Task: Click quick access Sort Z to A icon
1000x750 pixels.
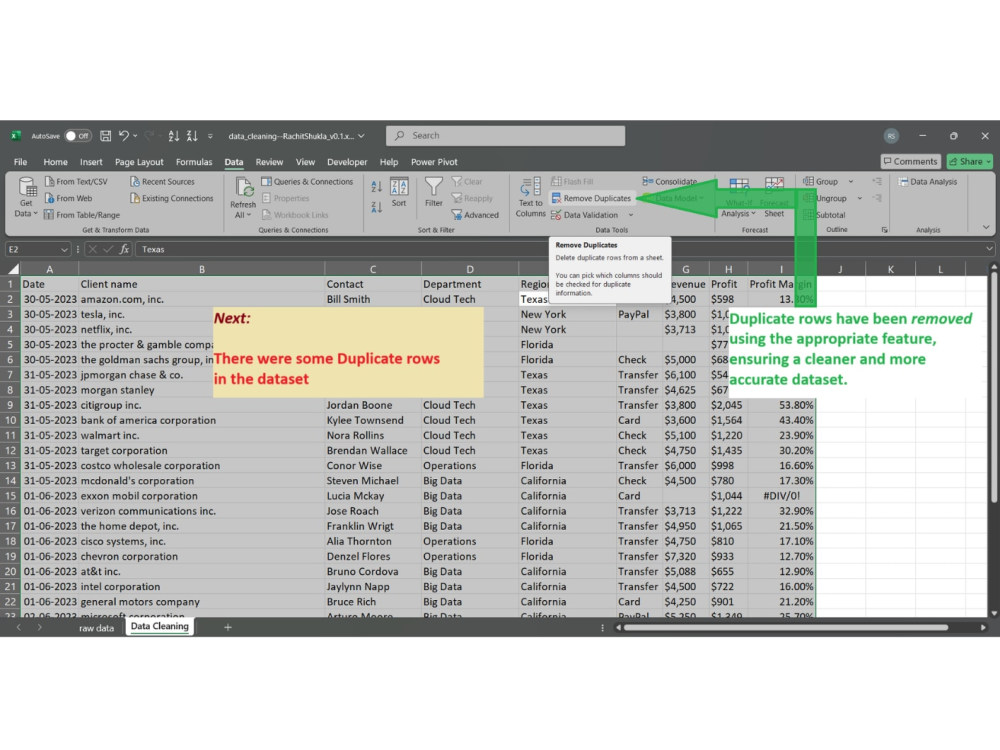Action: (x=192, y=136)
